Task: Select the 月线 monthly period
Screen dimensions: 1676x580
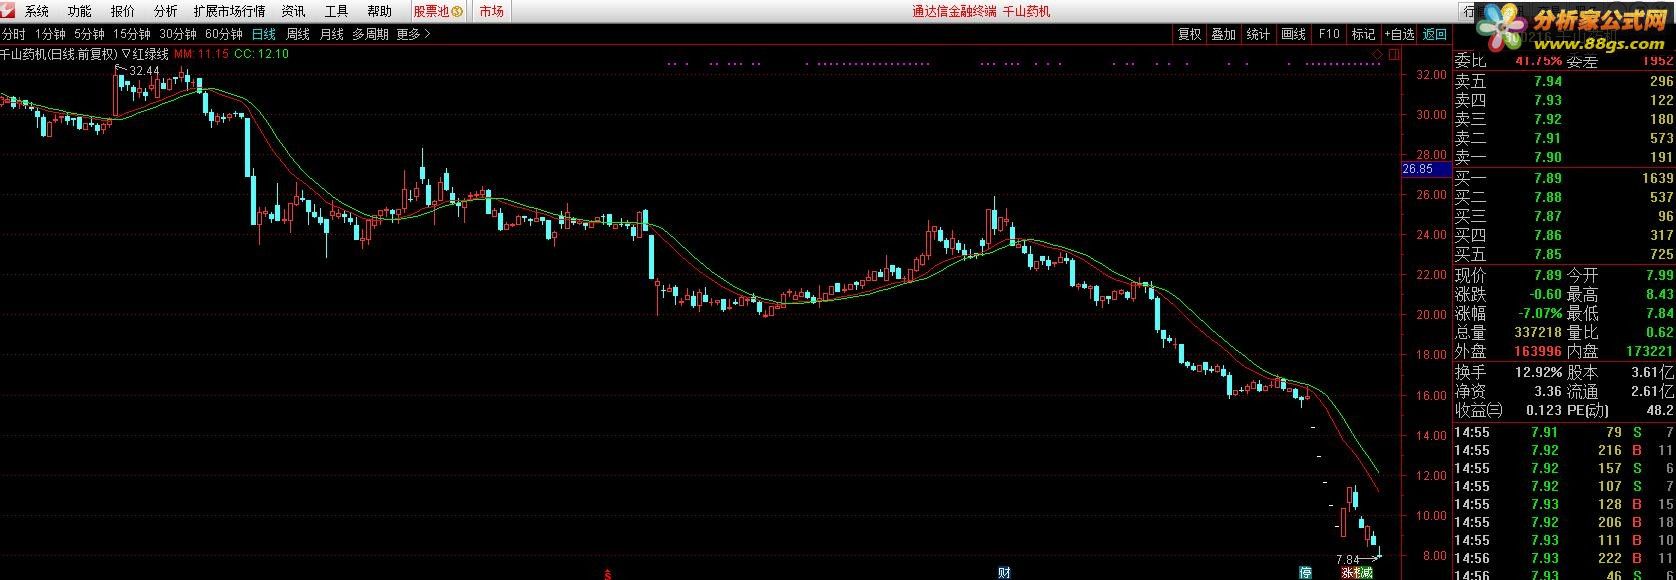Action: click(332, 34)
